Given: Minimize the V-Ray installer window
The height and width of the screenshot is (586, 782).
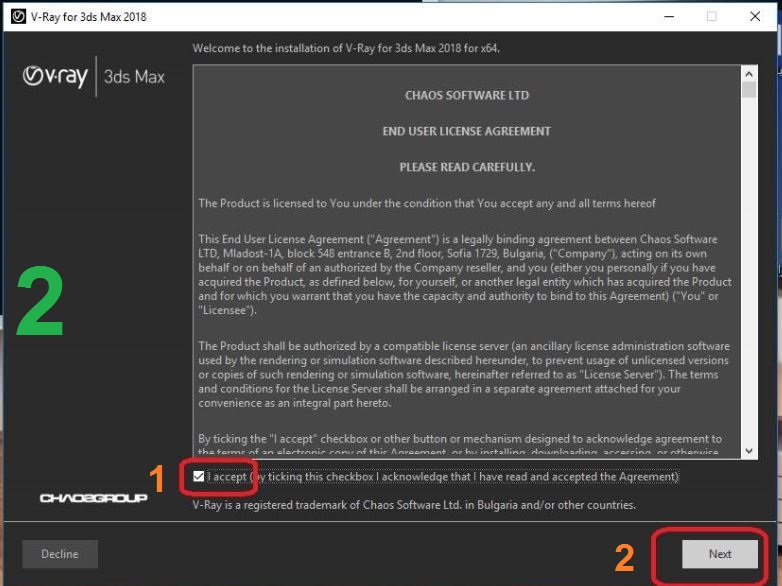Looking at the screenshot, I should tap(669, 16).
